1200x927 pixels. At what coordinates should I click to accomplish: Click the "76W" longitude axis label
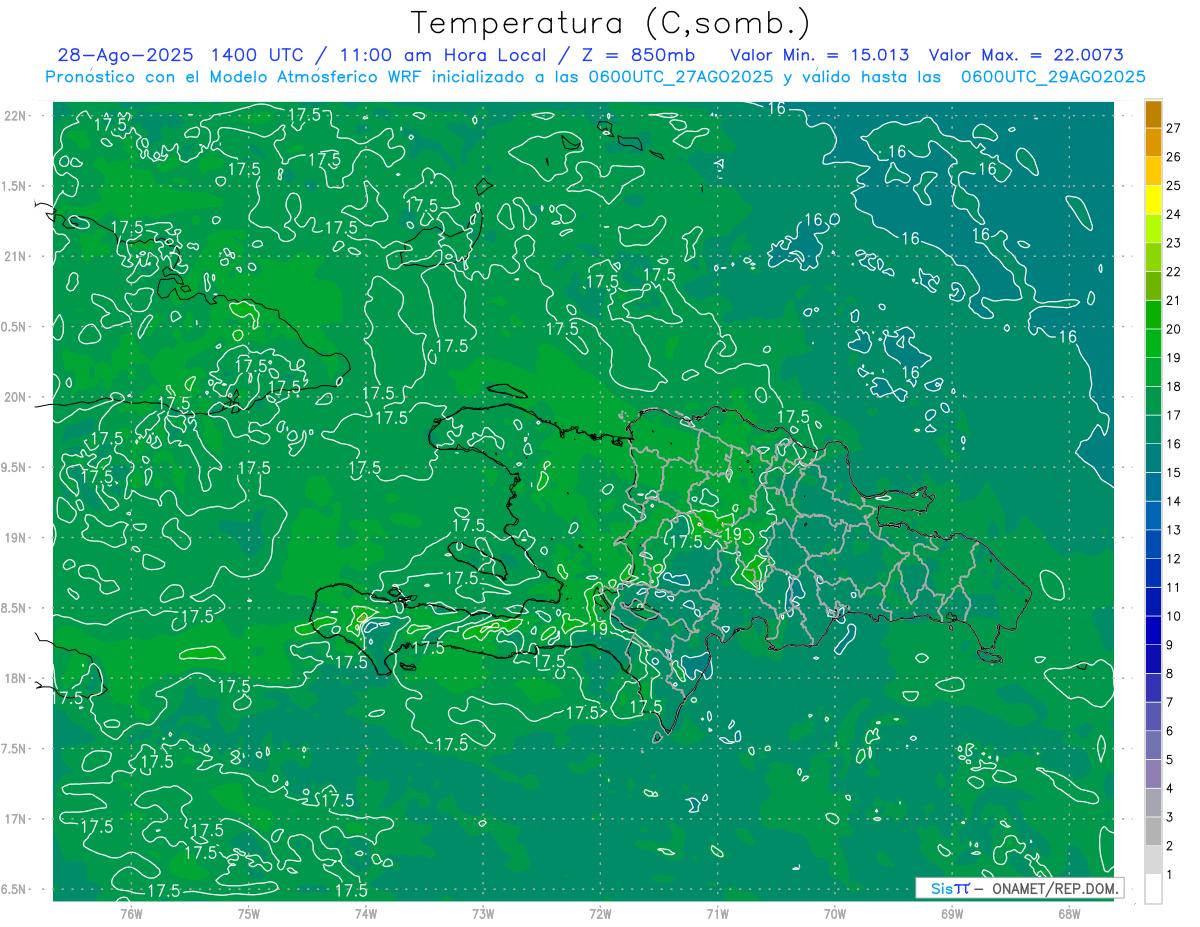(x=131, y=913)
